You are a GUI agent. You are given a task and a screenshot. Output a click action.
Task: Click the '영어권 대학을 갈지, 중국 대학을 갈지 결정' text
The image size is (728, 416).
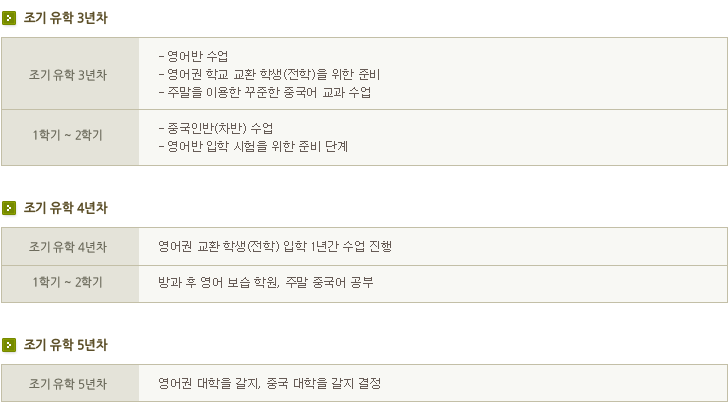point(270,383)
